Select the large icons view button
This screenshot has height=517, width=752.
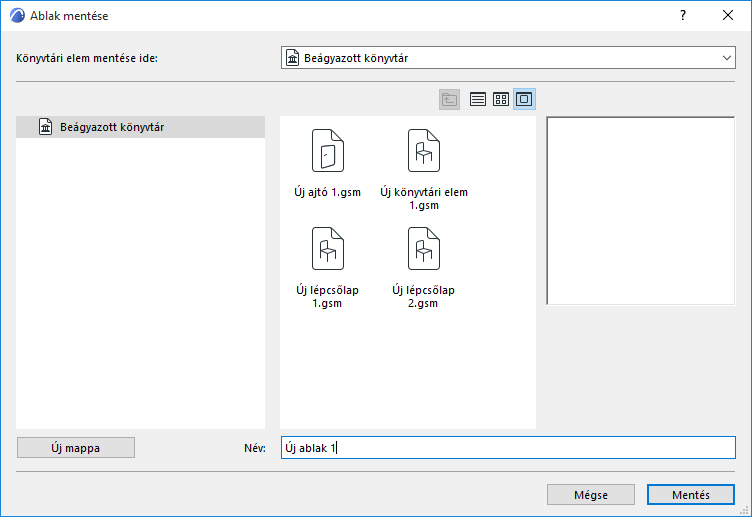pyautogui.click(x=524, y=99)
